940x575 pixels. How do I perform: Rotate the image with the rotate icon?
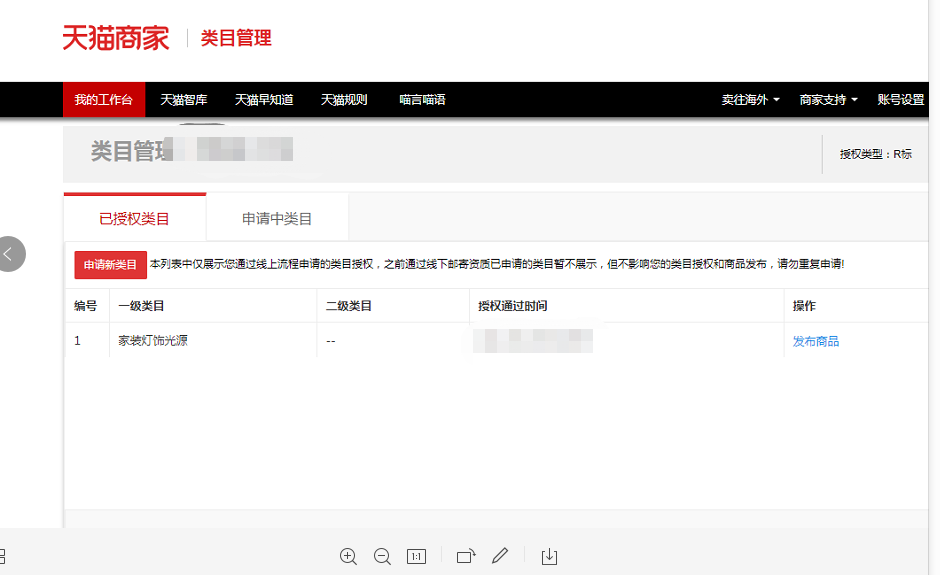(x=466, y=556)
